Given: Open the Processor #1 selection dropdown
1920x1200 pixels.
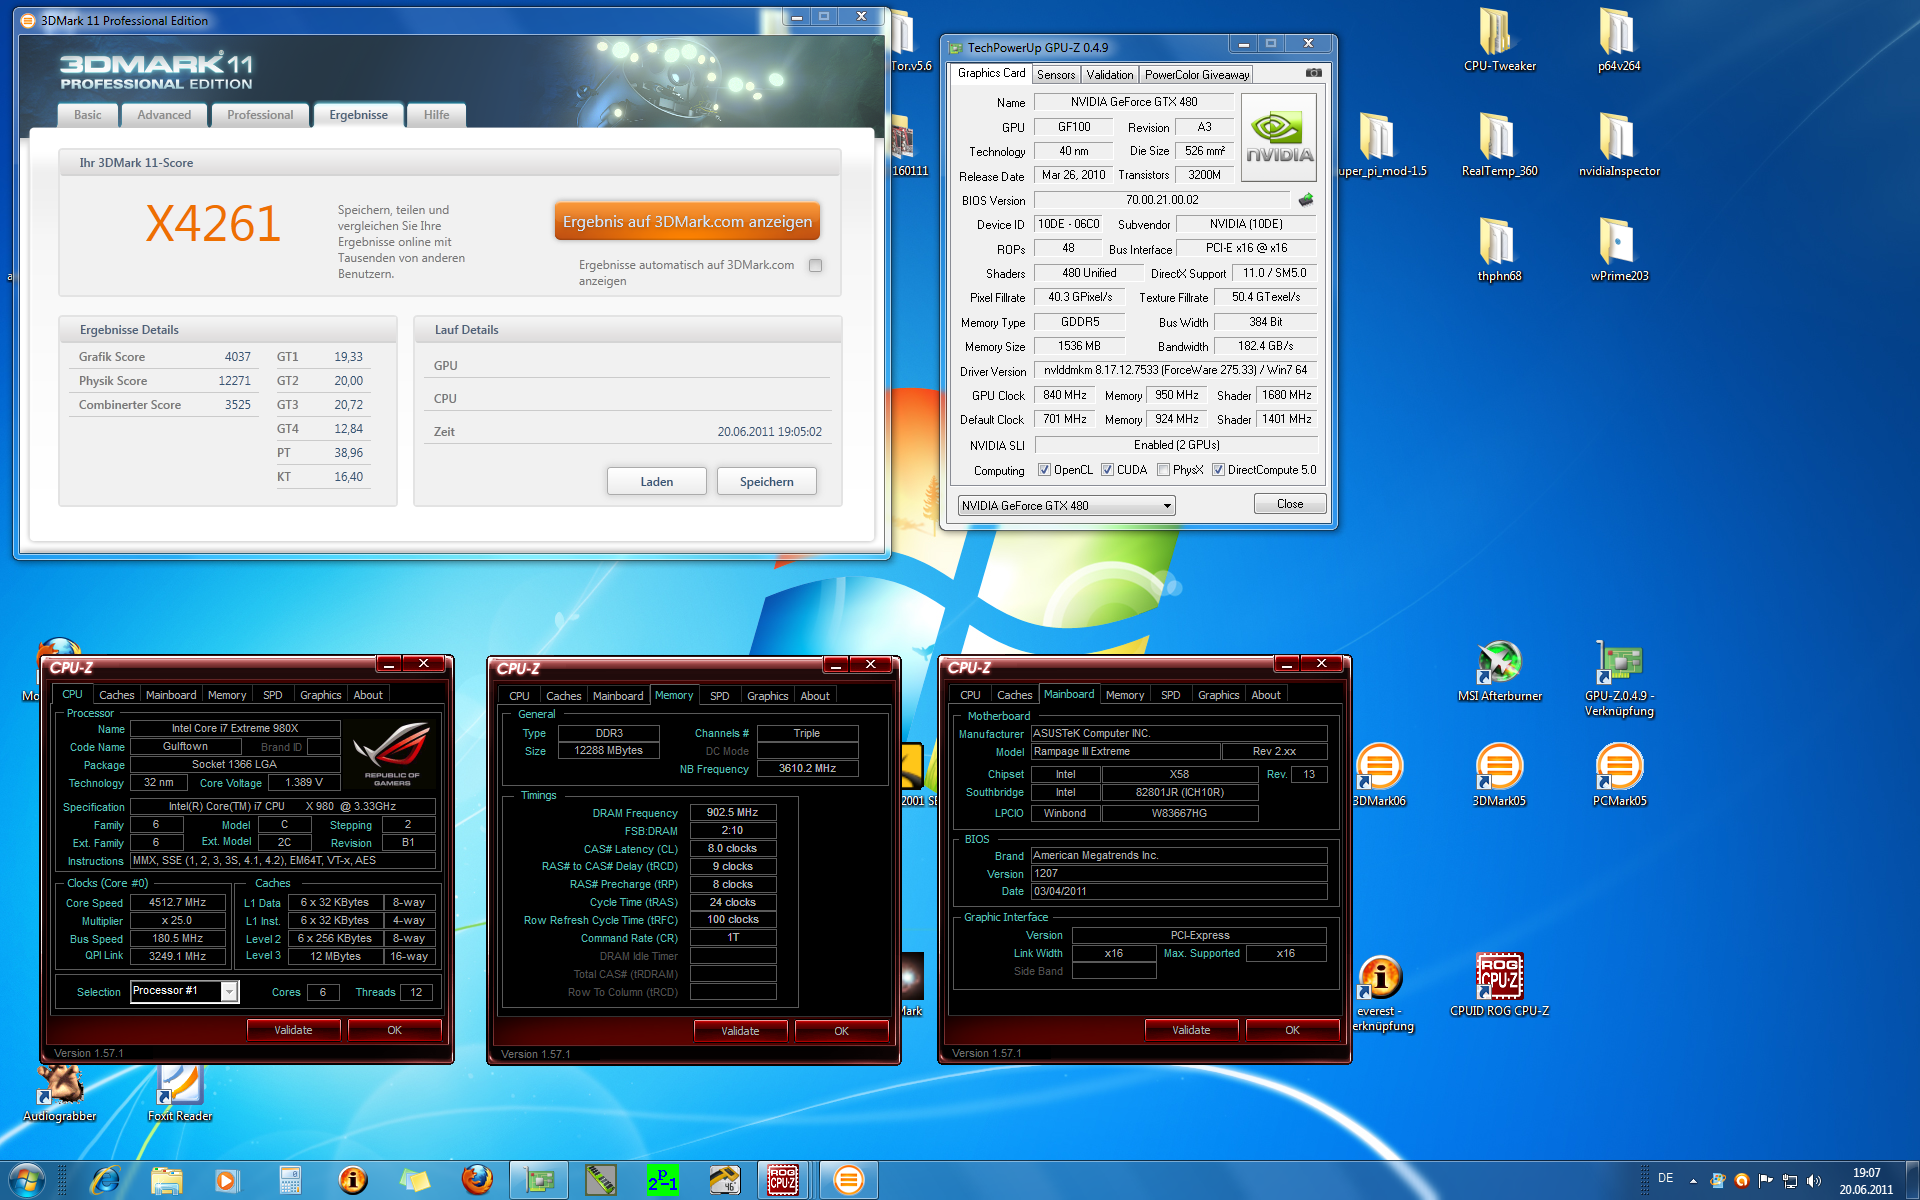Looking at the screenshot, I should coord(184,991).
